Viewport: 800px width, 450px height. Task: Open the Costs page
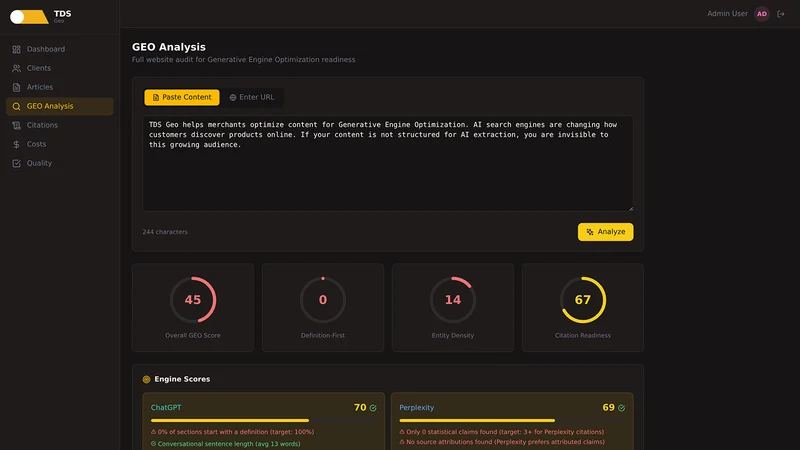pyautogui.click(x=60, y=144)
